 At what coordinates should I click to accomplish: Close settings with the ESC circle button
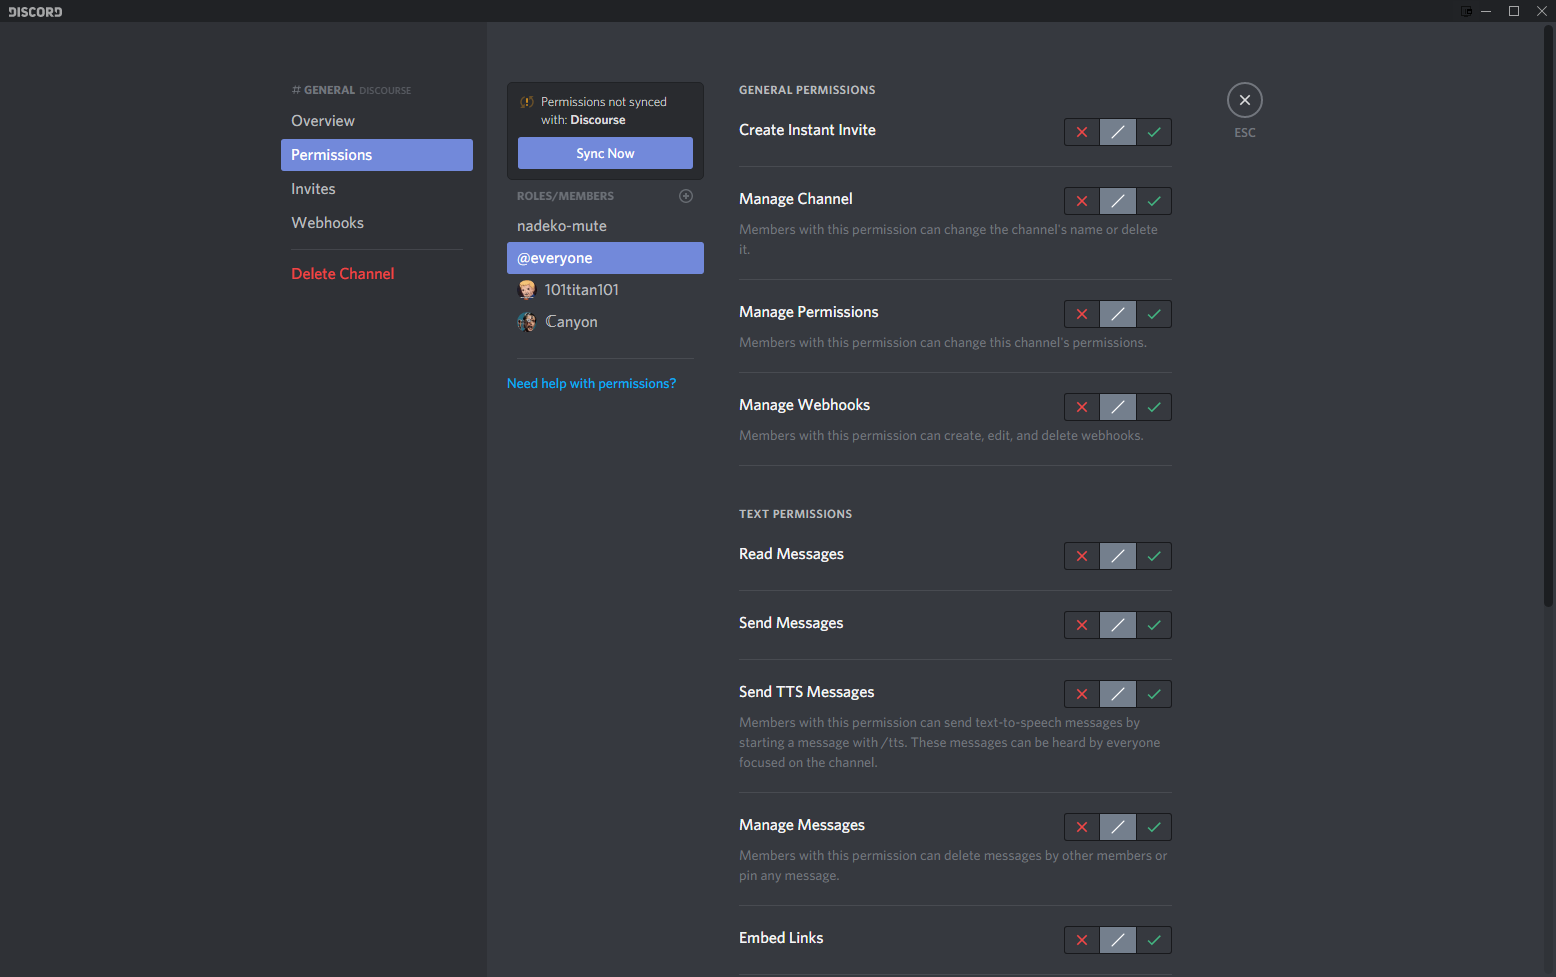pyautogui.click(x=1244, y=100)
